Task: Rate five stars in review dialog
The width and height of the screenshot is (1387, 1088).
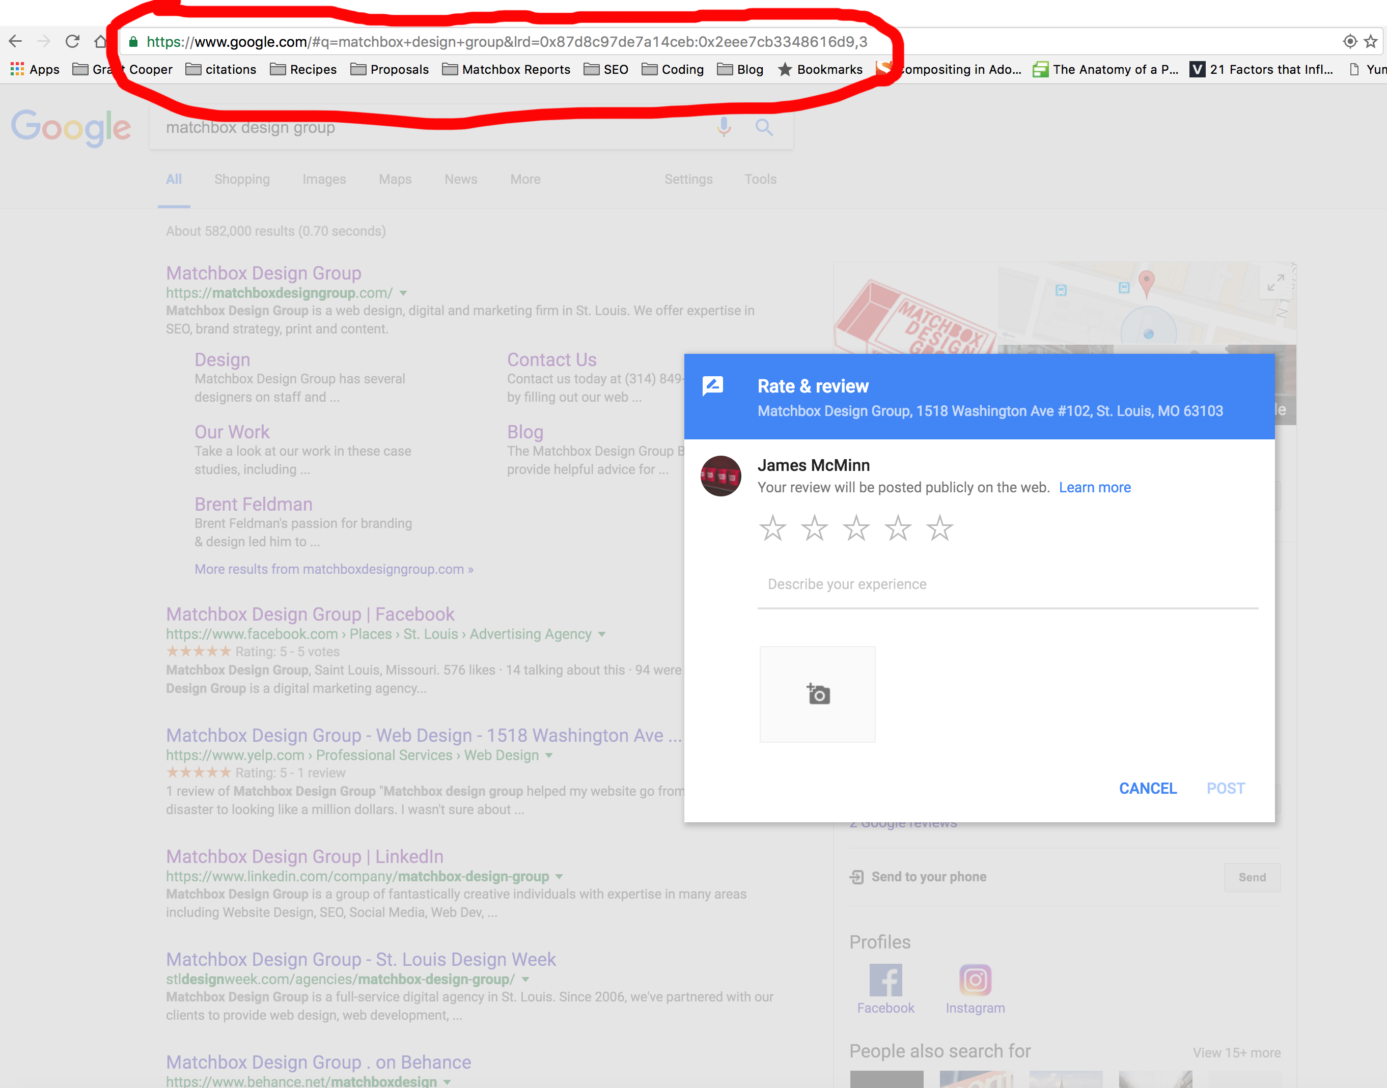Action: (940, 528)
